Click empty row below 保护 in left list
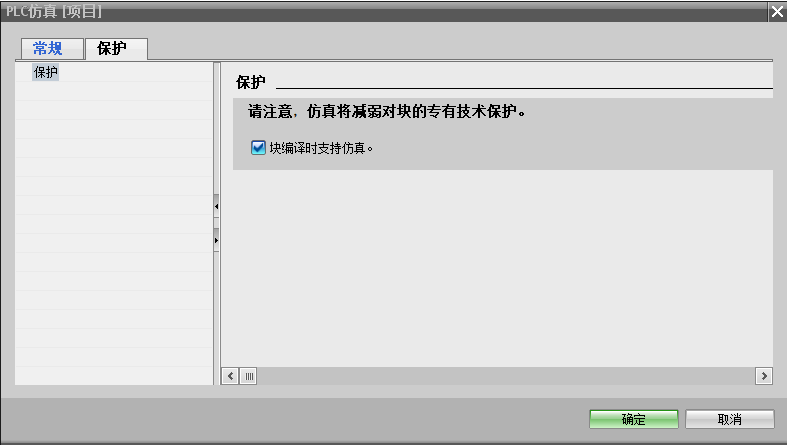This screenshot has height=445, width=787. pos(114,91)
